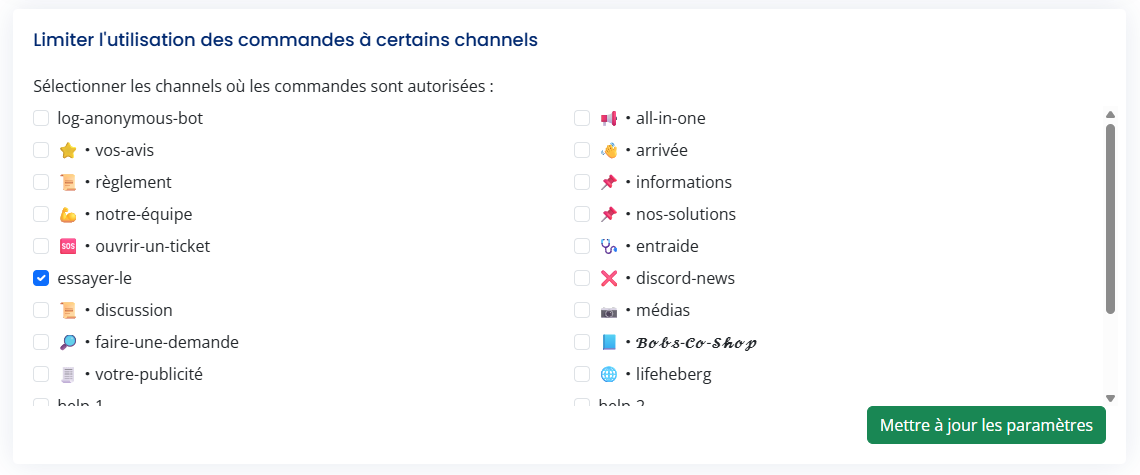This screenshot has height=475, width=1140.
Task: Click the globe emoji beside lifeheberg
Action: (609, 374)
